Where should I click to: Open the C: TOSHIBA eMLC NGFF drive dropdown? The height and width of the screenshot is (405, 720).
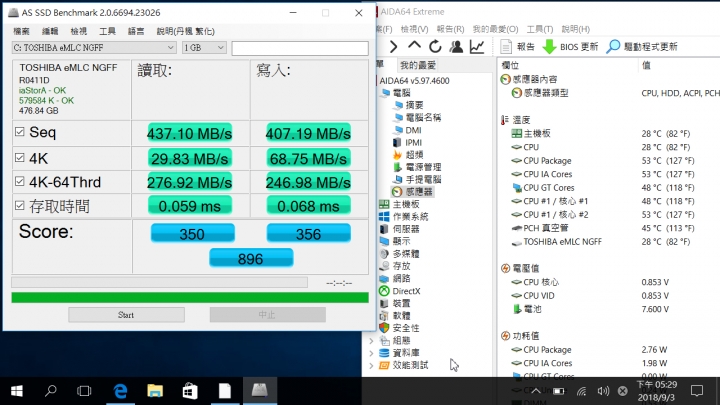pos(94,48)
